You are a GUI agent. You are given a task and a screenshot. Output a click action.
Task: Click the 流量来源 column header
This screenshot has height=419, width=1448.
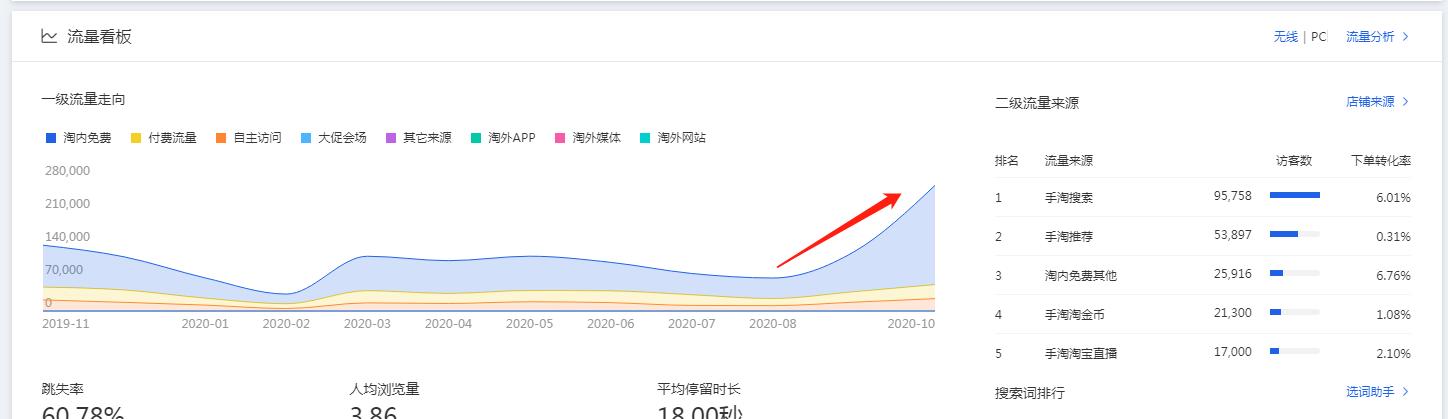(x=1069, y=160)
